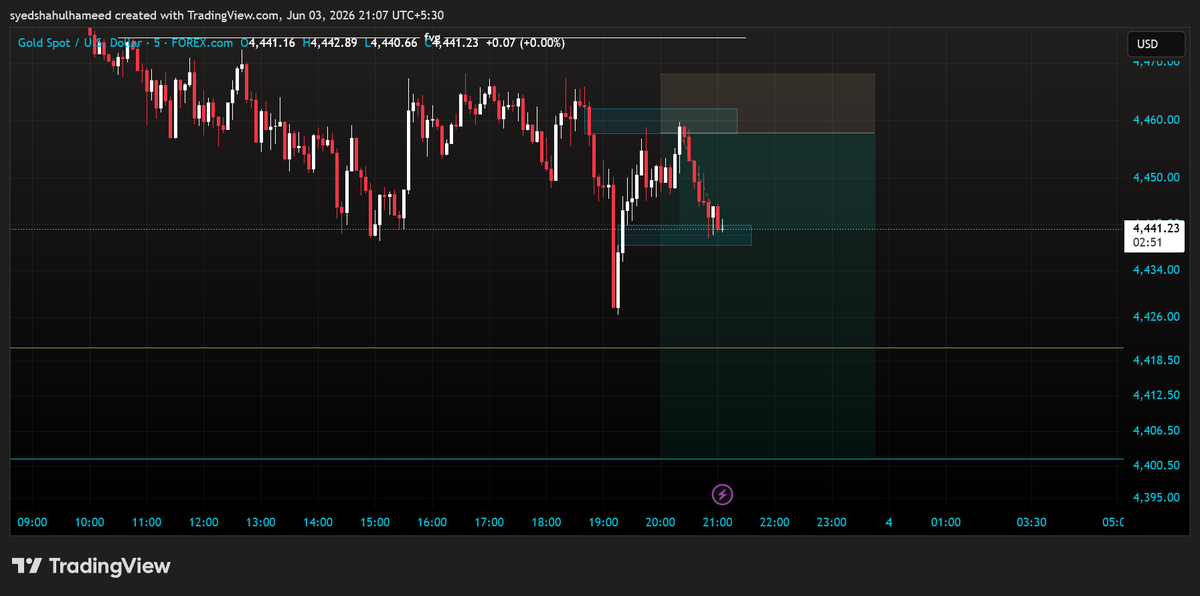Click the 4,450.00 price axis label
Screen dimensions: 1200x596
tap(1156, 177)
